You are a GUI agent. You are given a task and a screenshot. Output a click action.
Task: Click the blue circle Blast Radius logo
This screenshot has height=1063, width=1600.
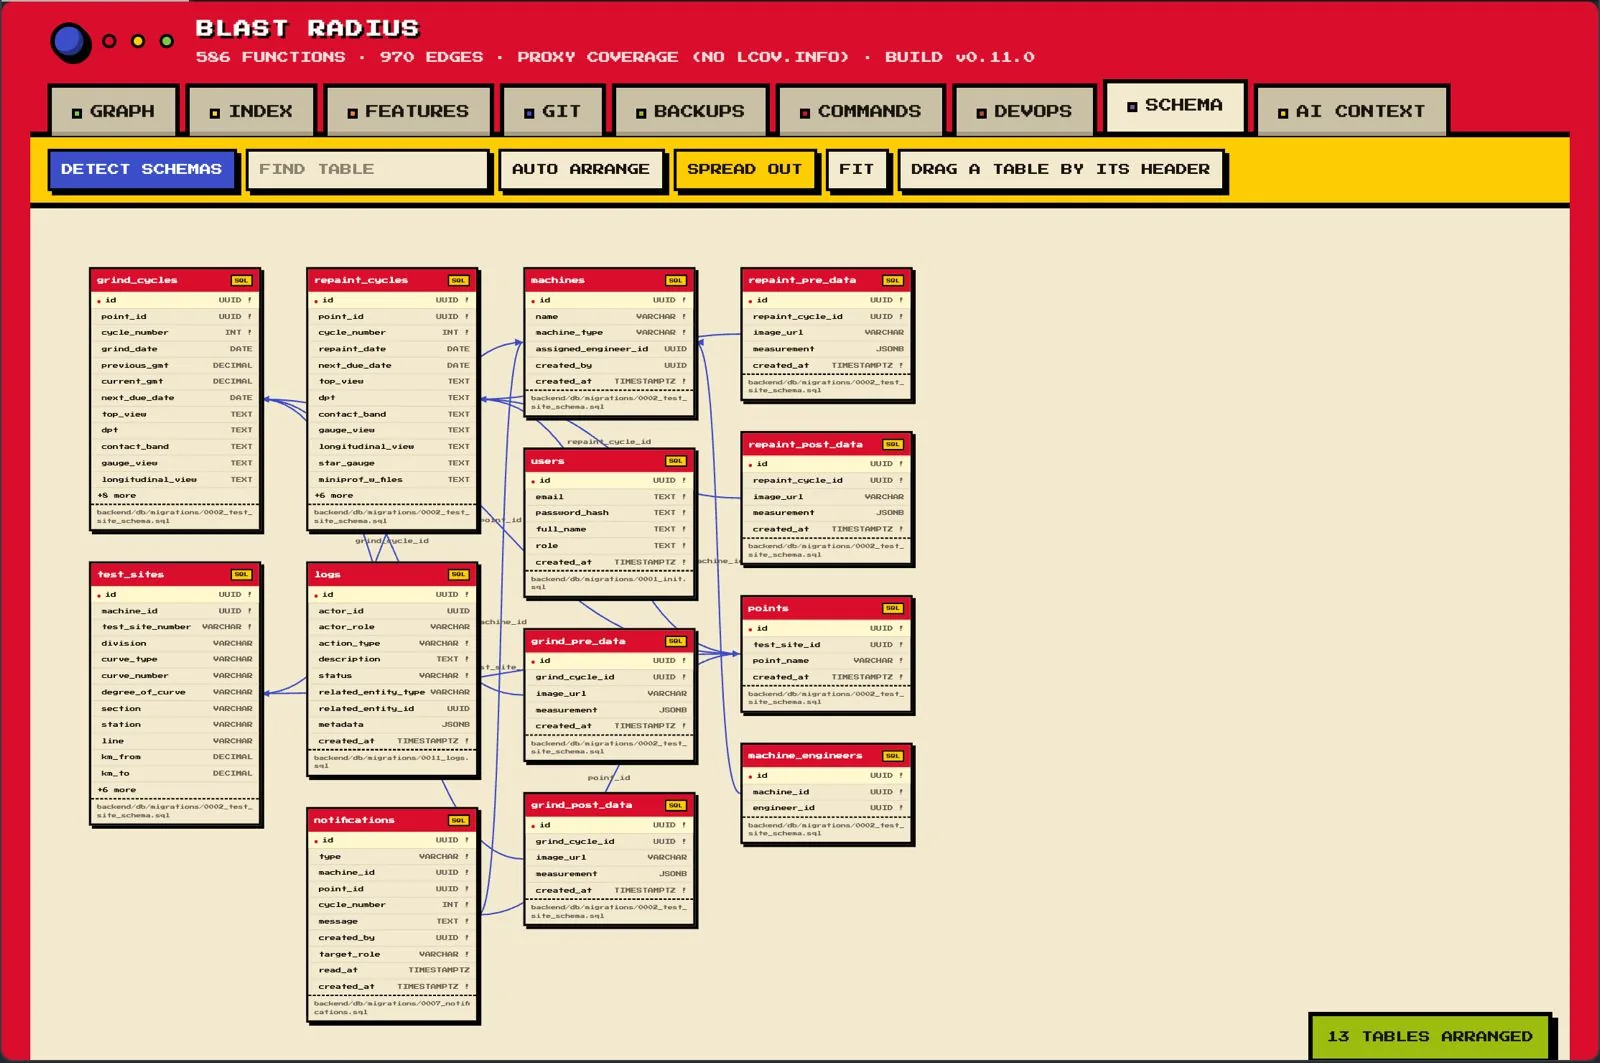[x=70, y=42]
